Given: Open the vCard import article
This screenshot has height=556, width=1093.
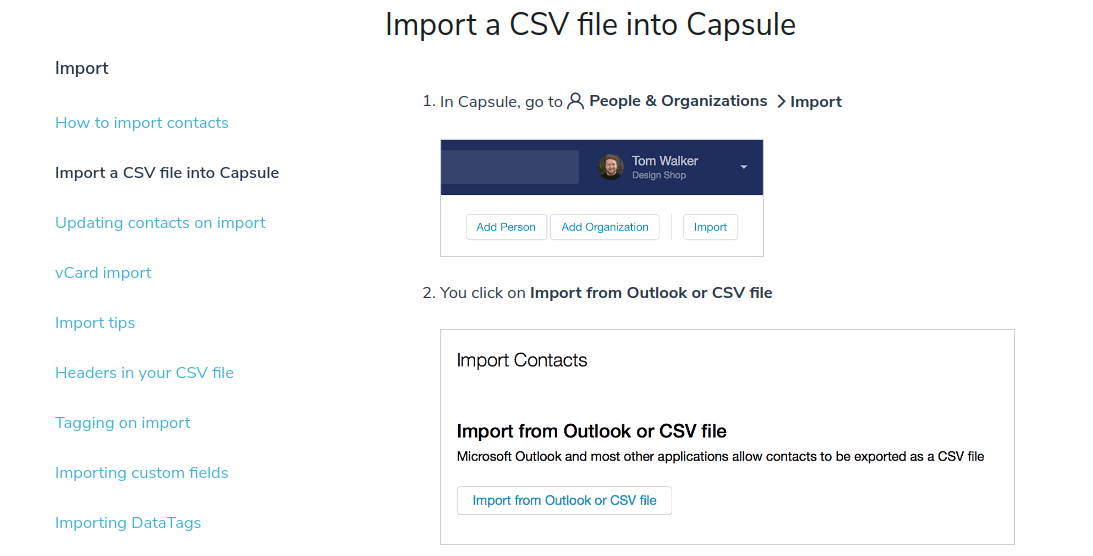Looking at the screenshot, I should 103,273.
